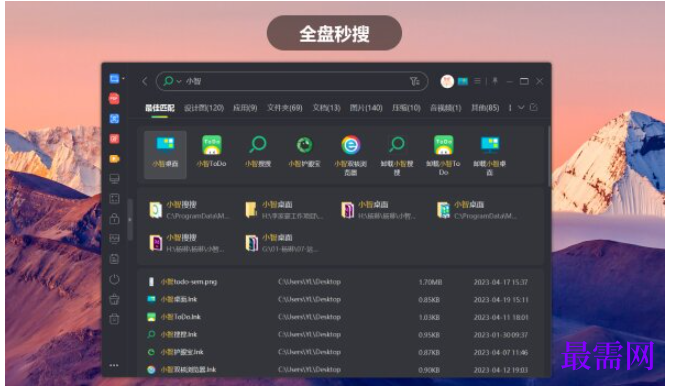This screenshot has width=673, height=387.
Task: Click the small desktop icon beside avatar
Action: (x=463, y=81)
